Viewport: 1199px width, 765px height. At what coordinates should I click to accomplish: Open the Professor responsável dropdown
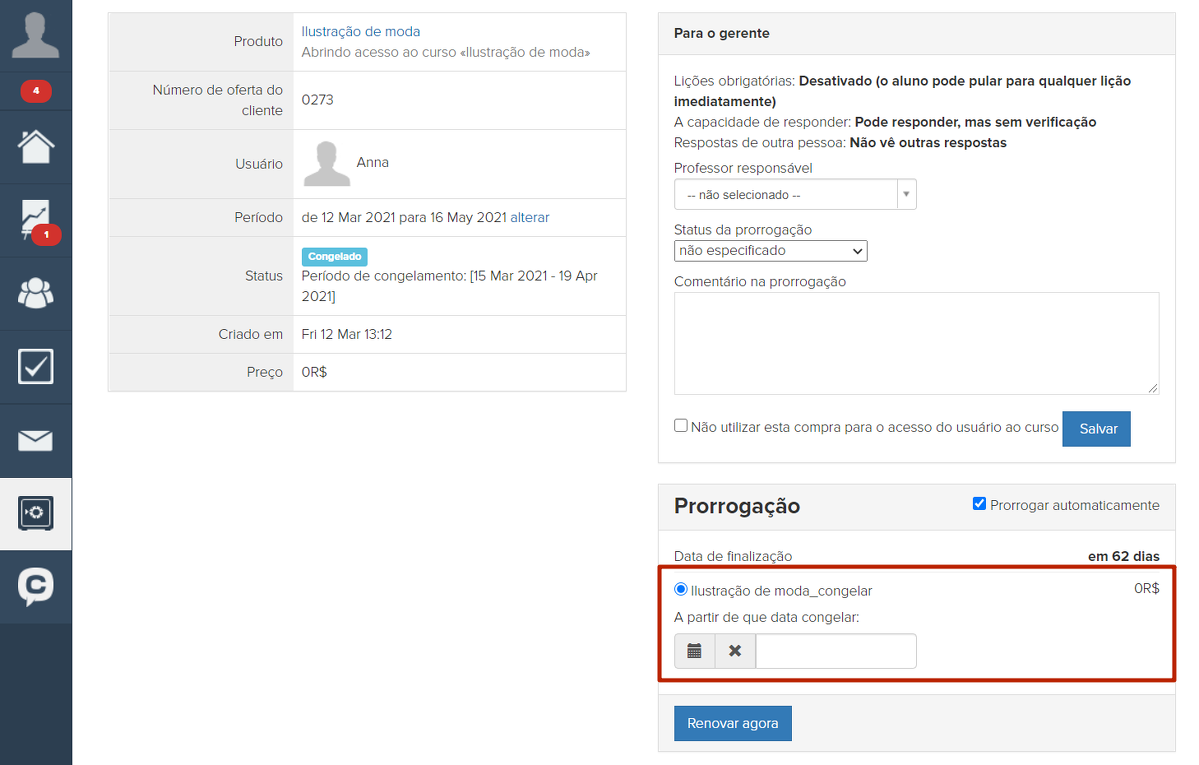[794, 195]
